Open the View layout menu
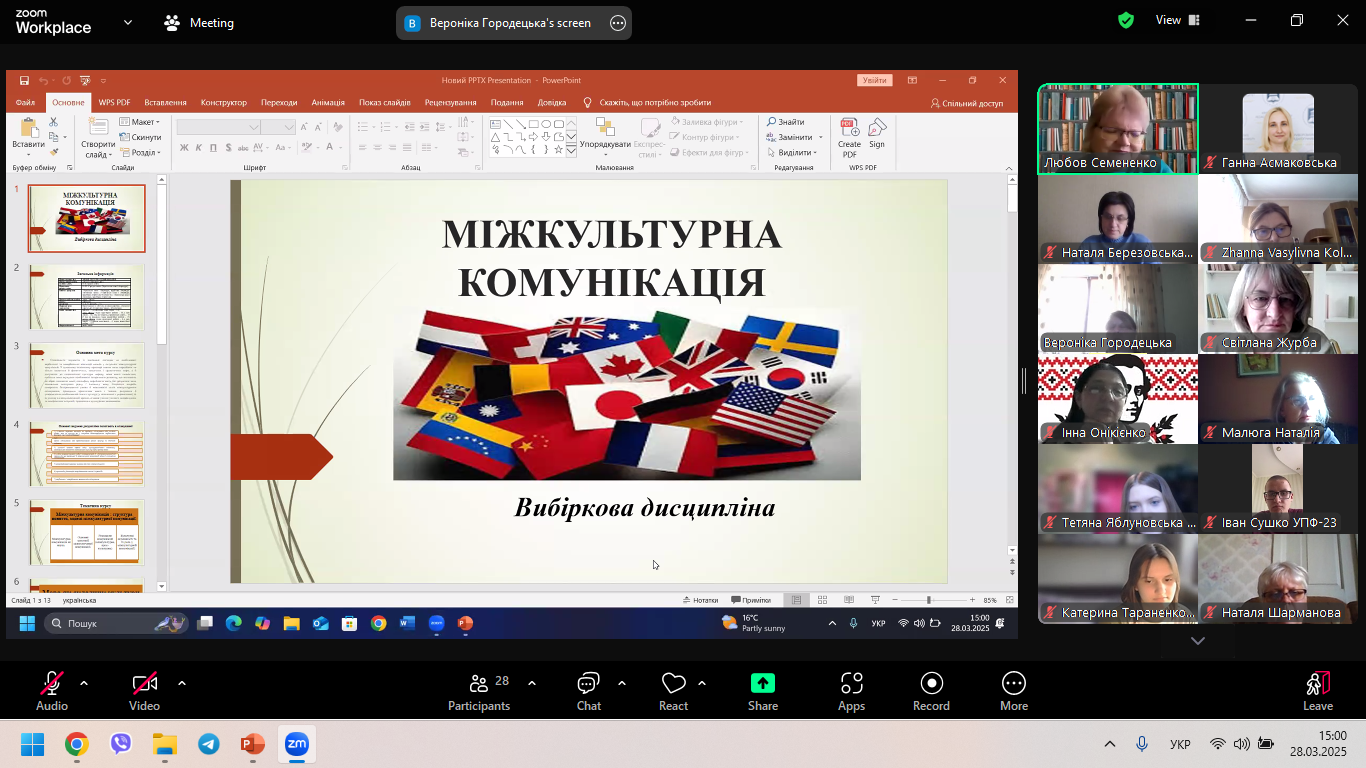 (x=1178, y=20)
